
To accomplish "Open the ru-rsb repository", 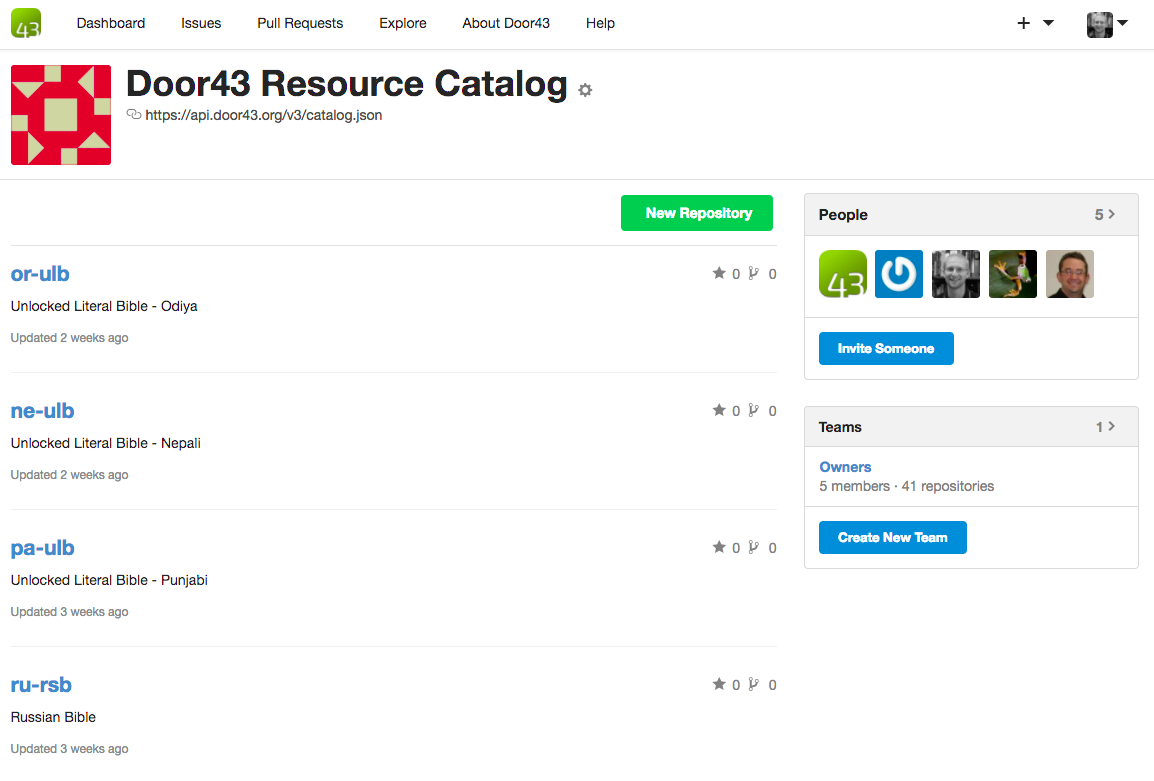I will (x=41, y=685).
